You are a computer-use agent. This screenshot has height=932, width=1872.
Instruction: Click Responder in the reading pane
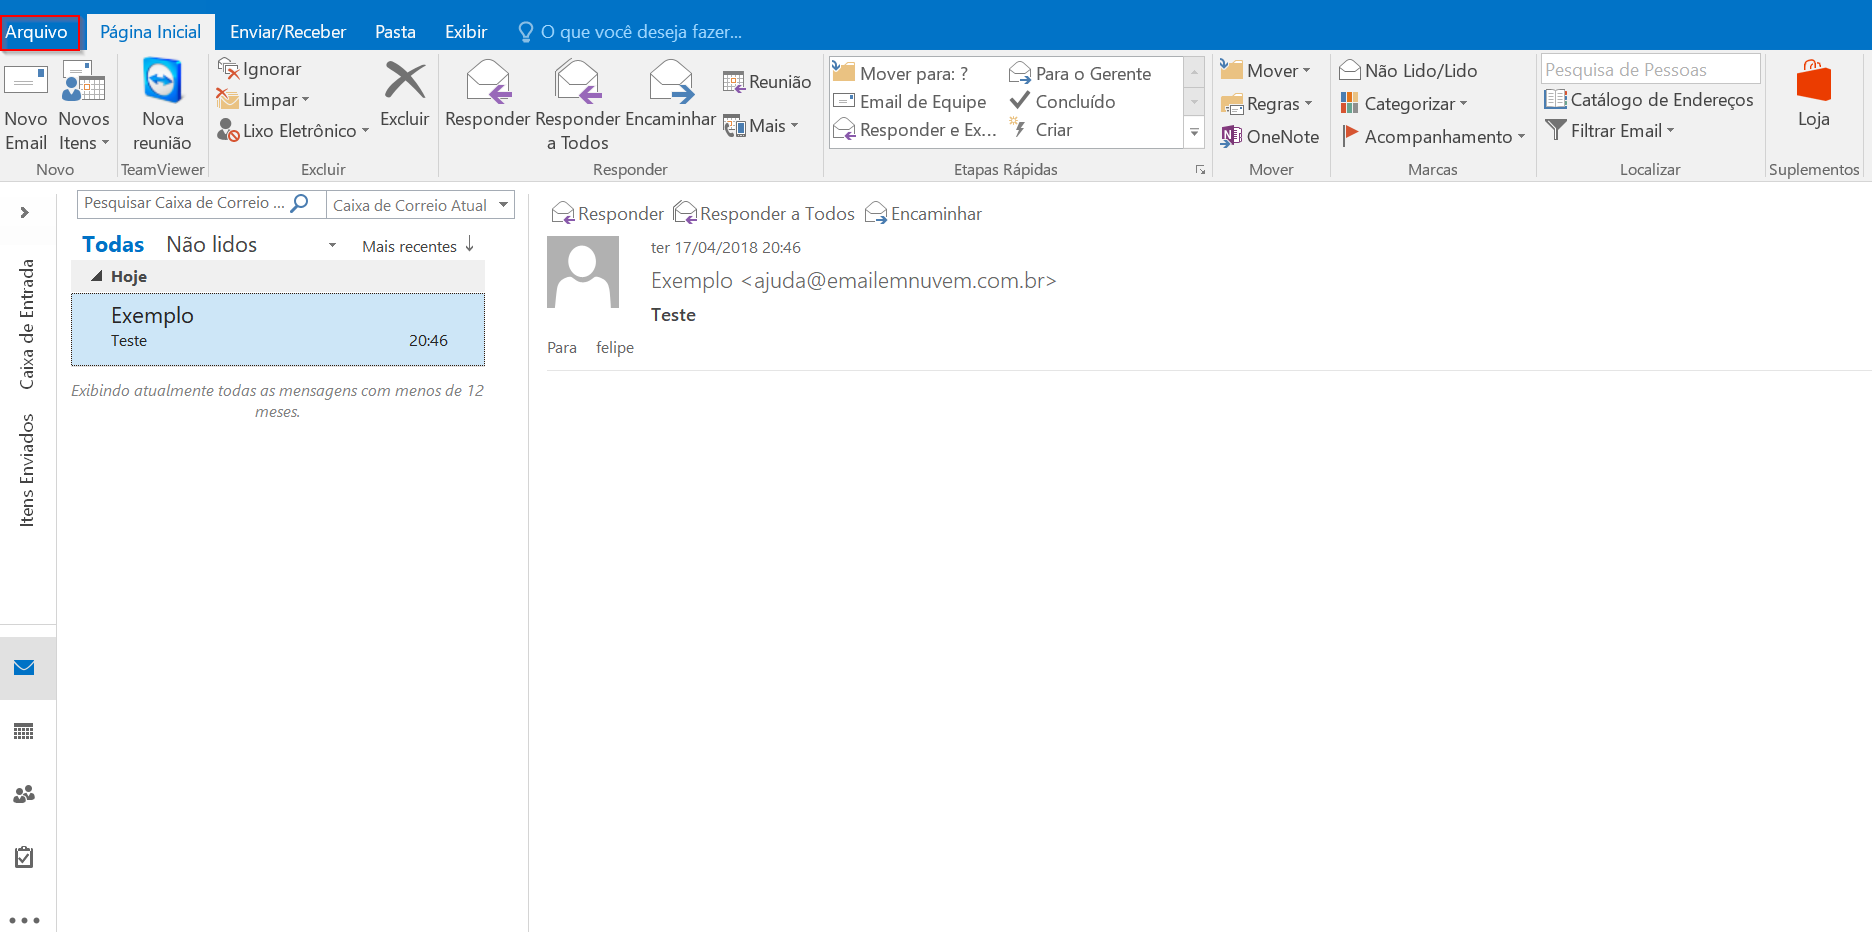point(608,214)
